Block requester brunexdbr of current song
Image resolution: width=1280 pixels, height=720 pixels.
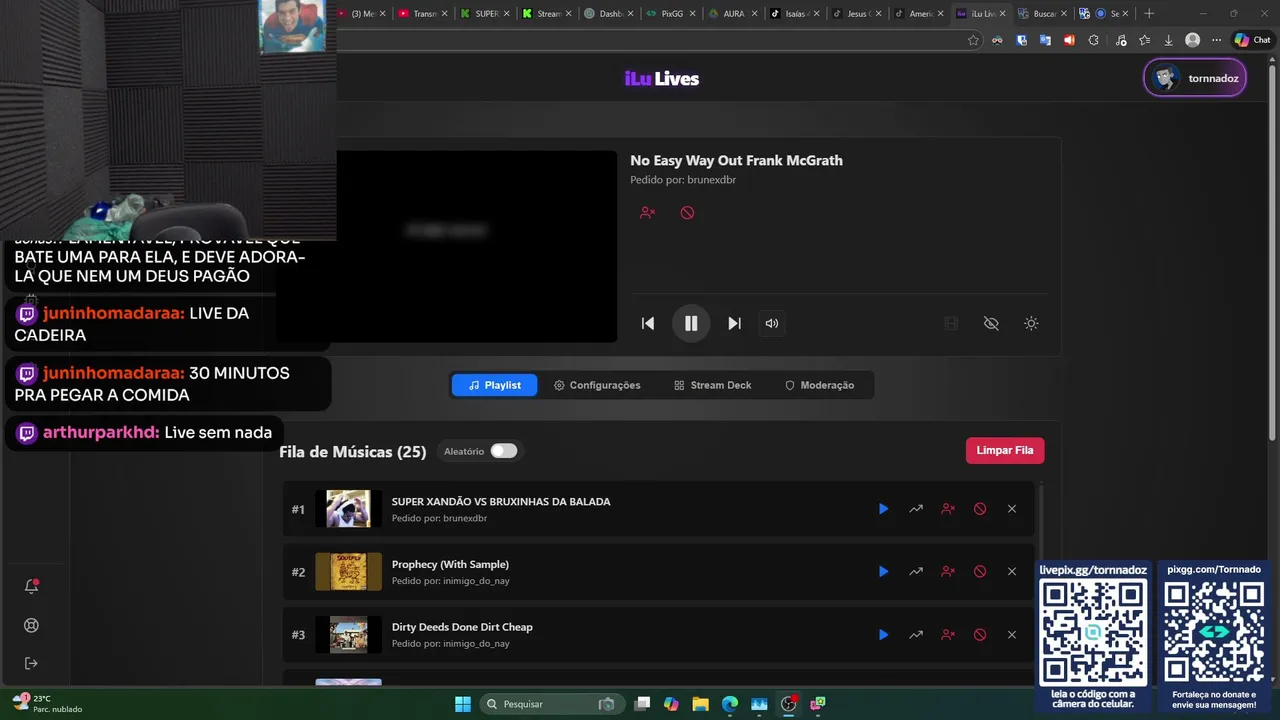(648, 213)
